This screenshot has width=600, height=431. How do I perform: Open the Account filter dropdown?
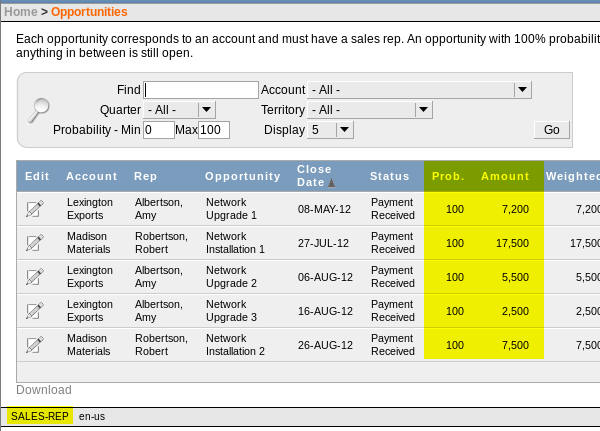(x=419, y=90)
